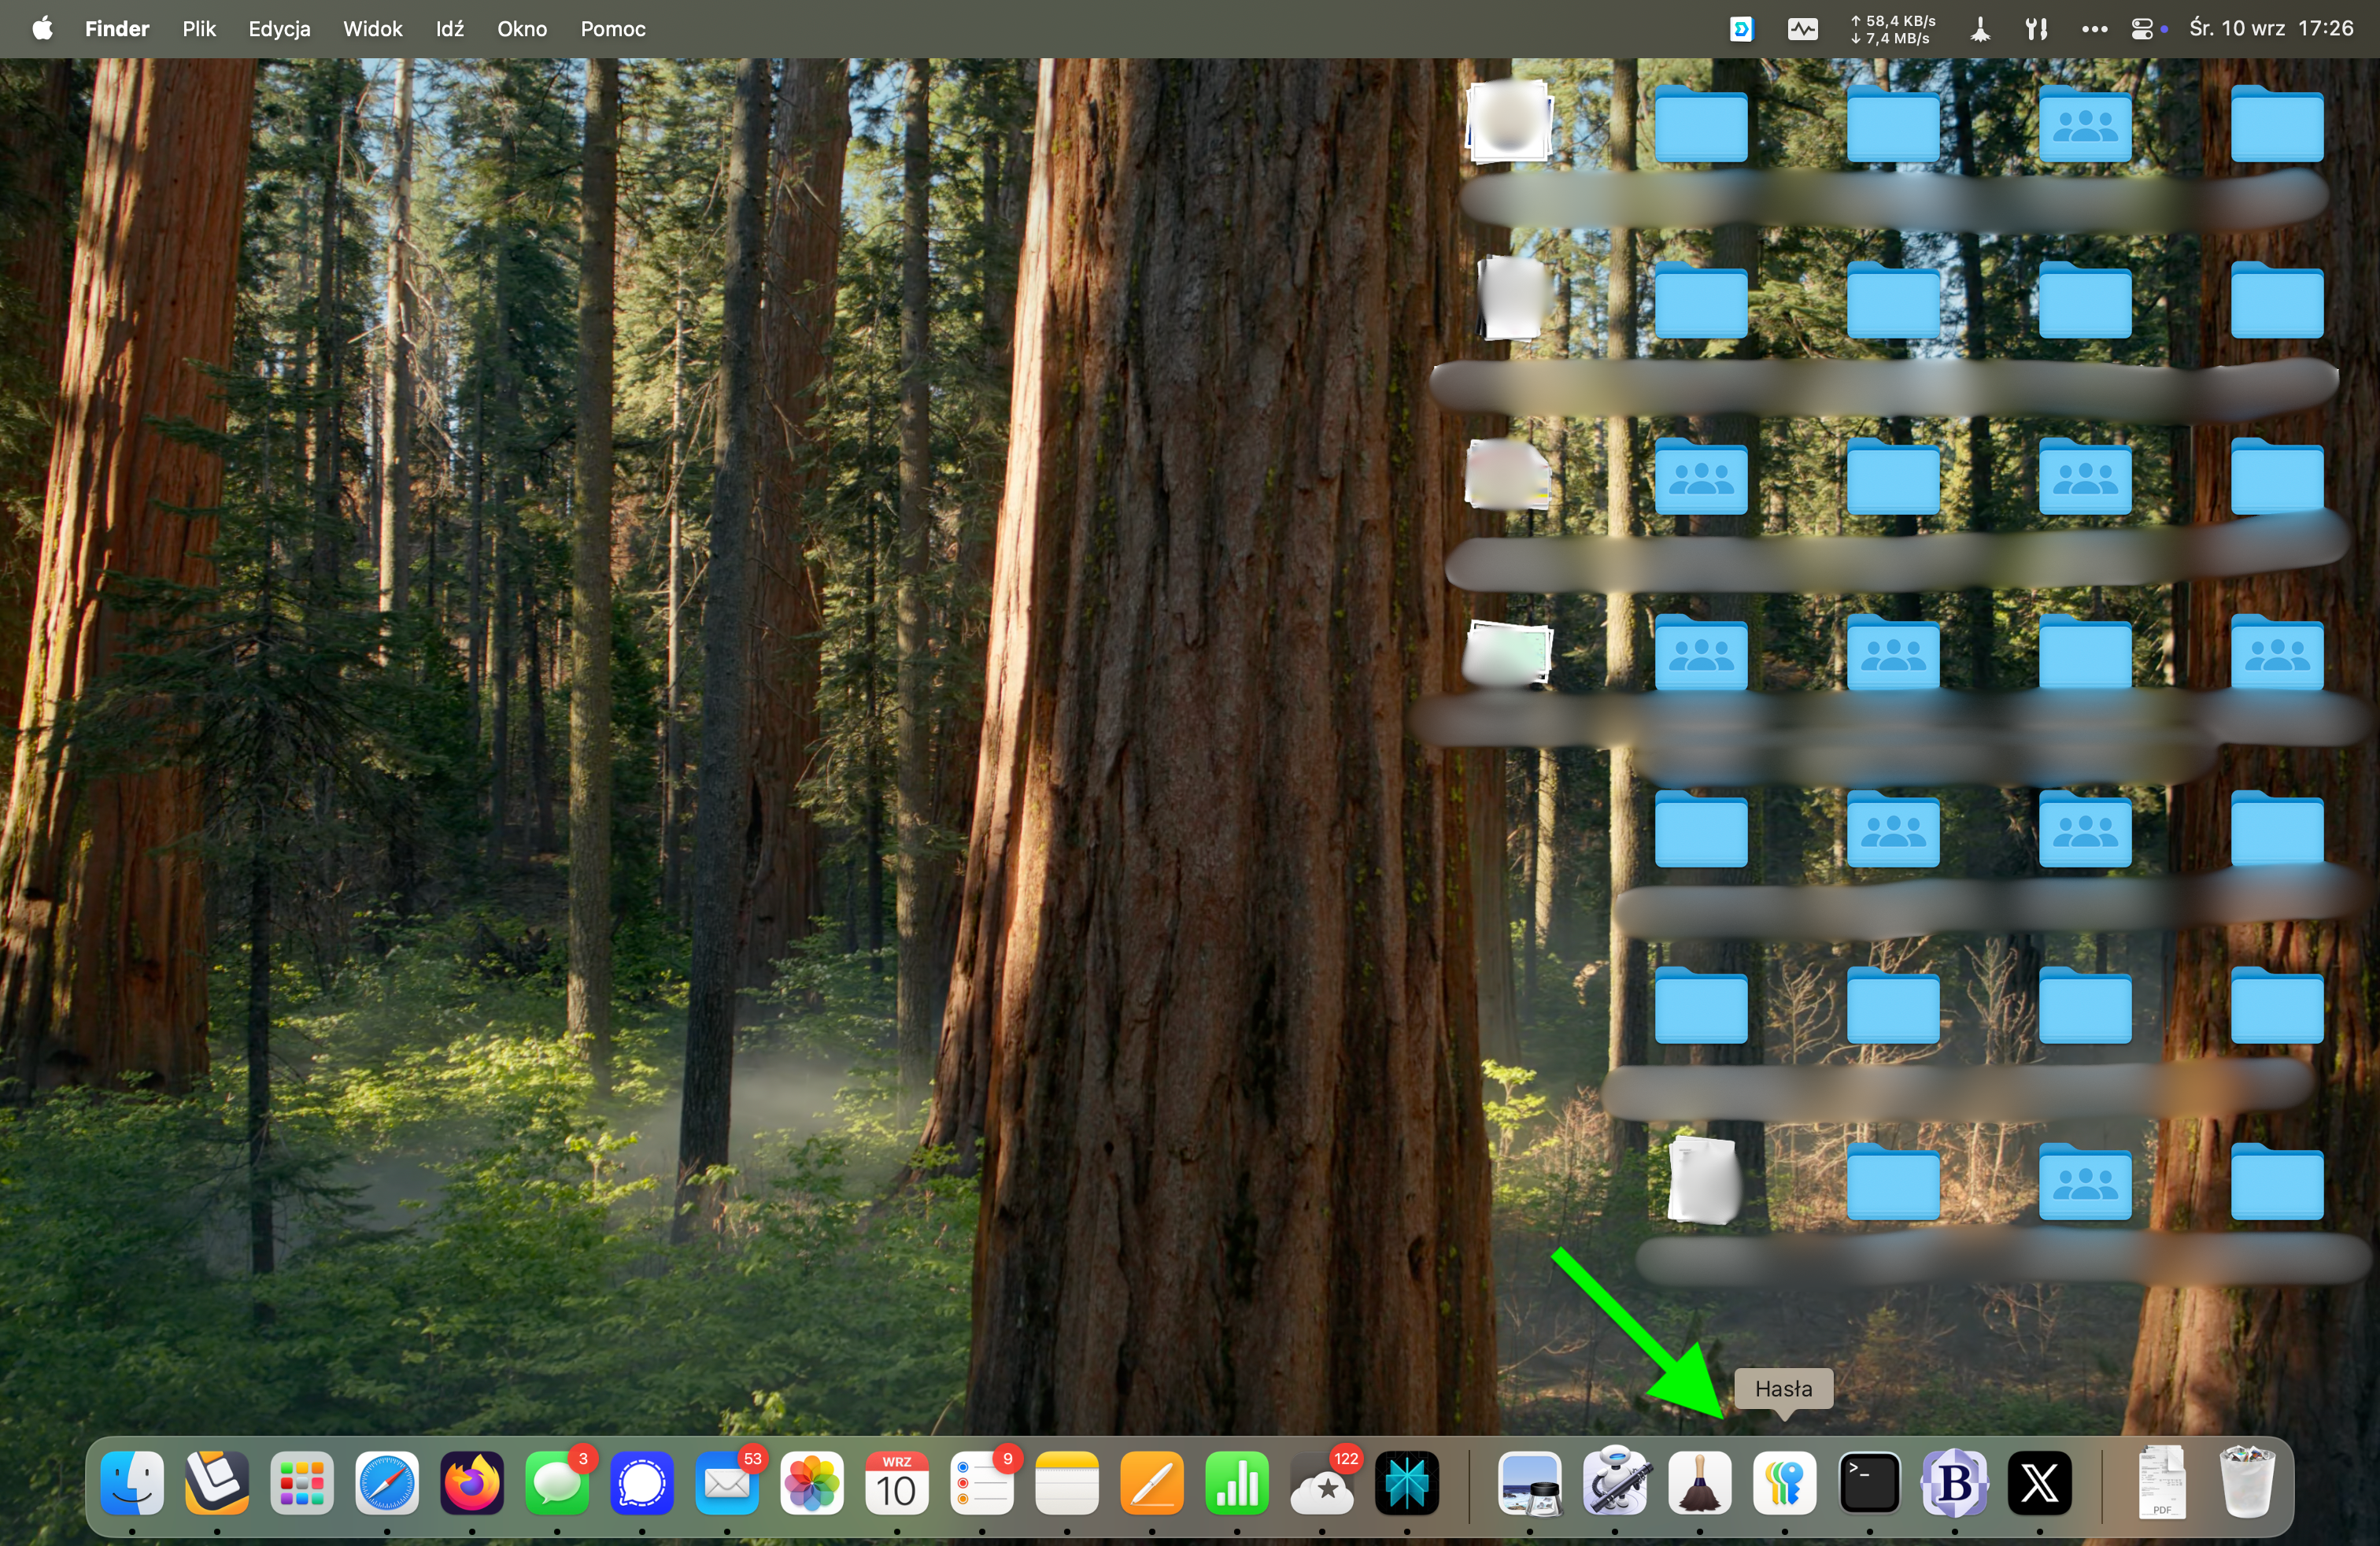2380x1546 pixels.
Task: Open Signal messenger in the Dock
Action: pyautogui.click(x=642, y=1482)
